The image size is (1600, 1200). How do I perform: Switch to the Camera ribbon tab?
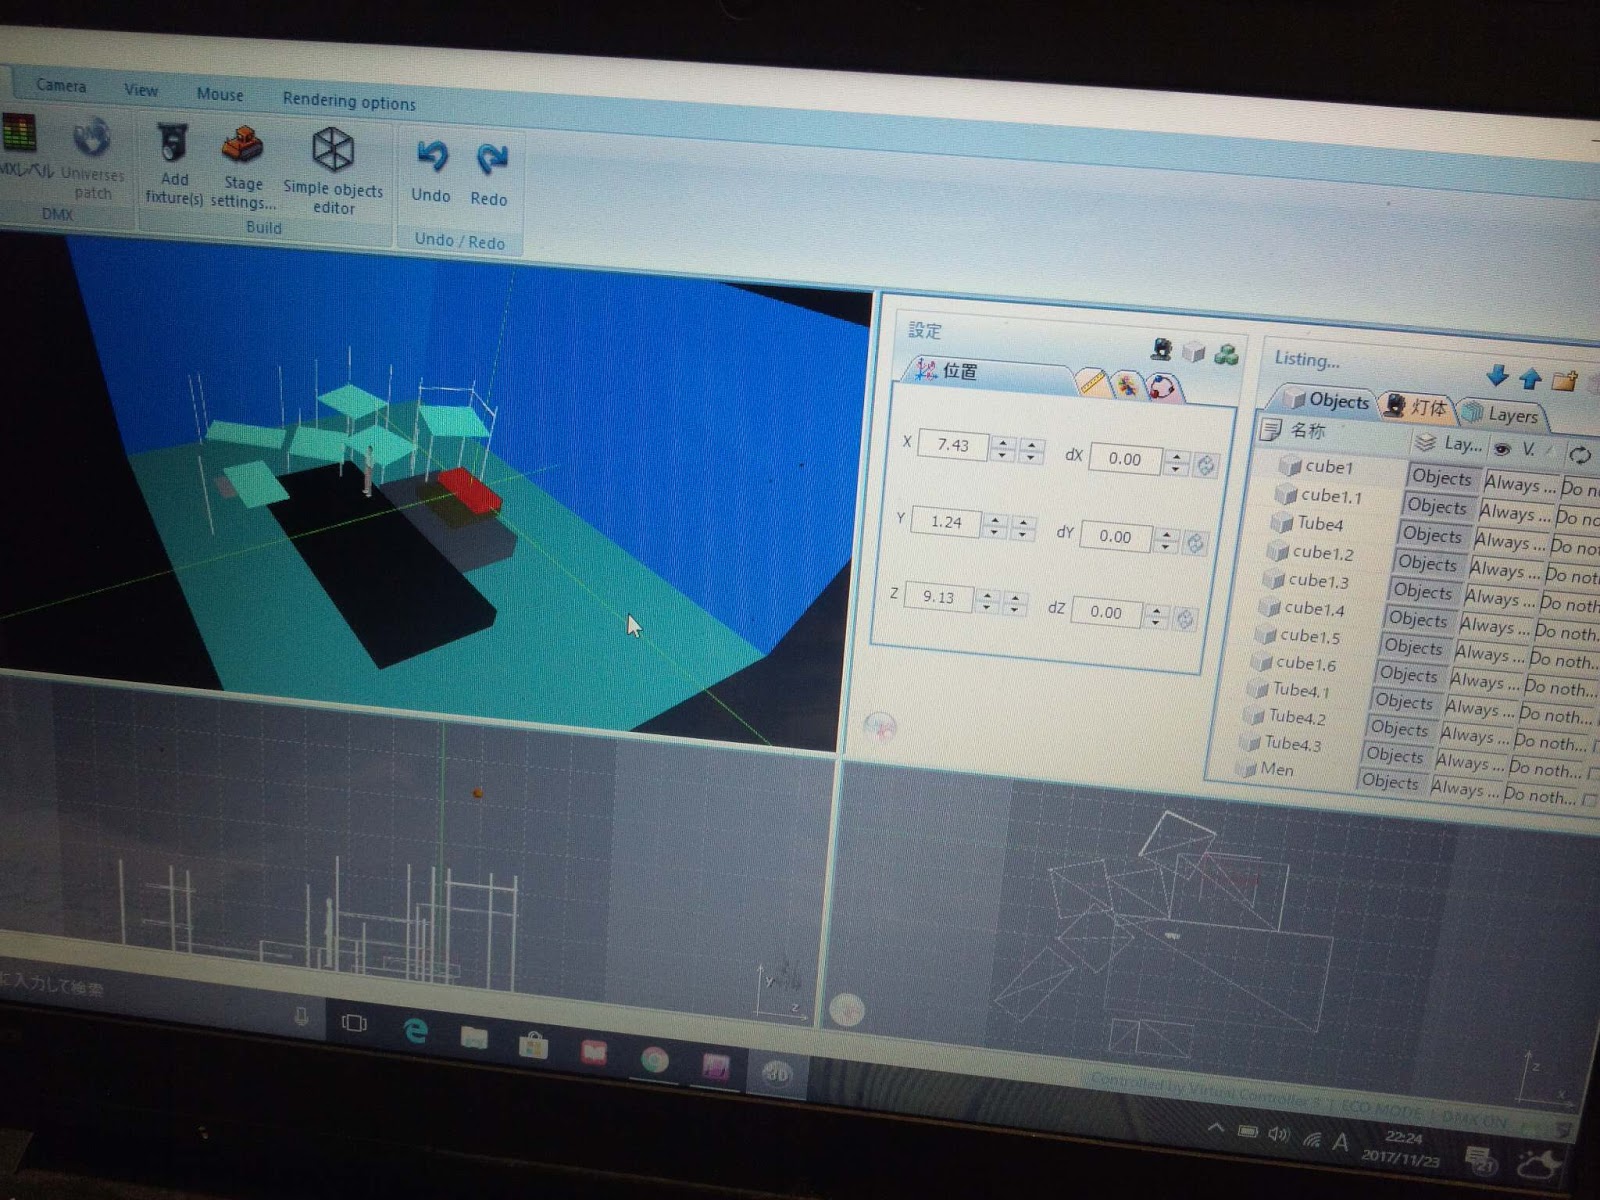coord(61,85)
